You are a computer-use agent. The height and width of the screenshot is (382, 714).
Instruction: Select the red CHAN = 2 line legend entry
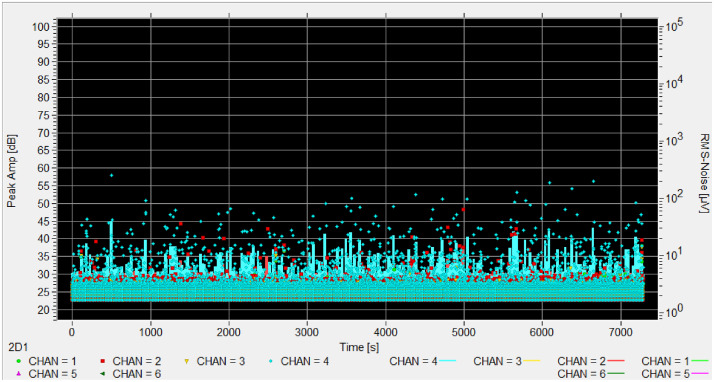click(591, 362)
